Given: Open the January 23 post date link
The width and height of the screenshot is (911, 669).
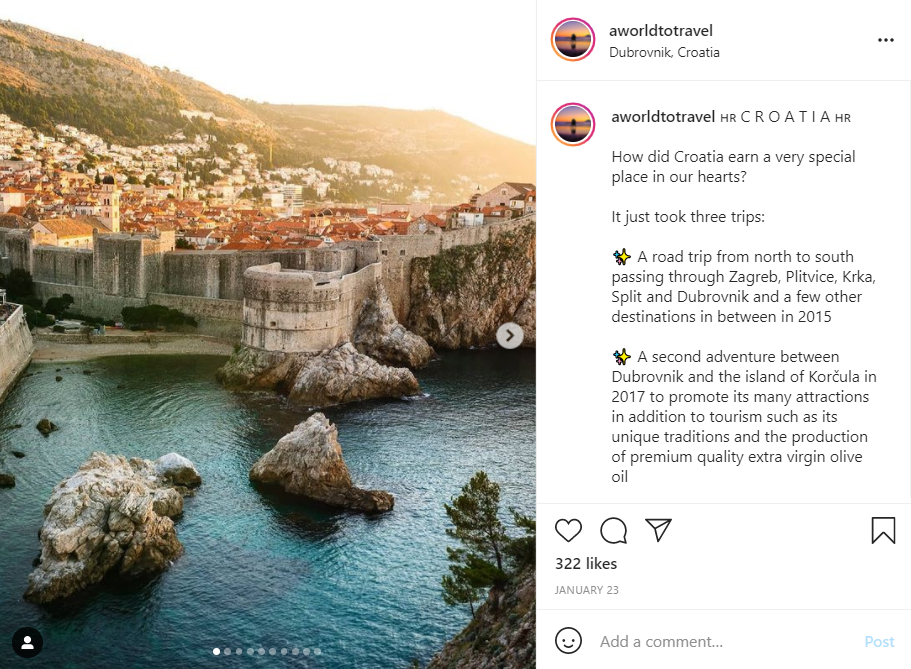Looking at the screenshot, I should click(587, 590).
